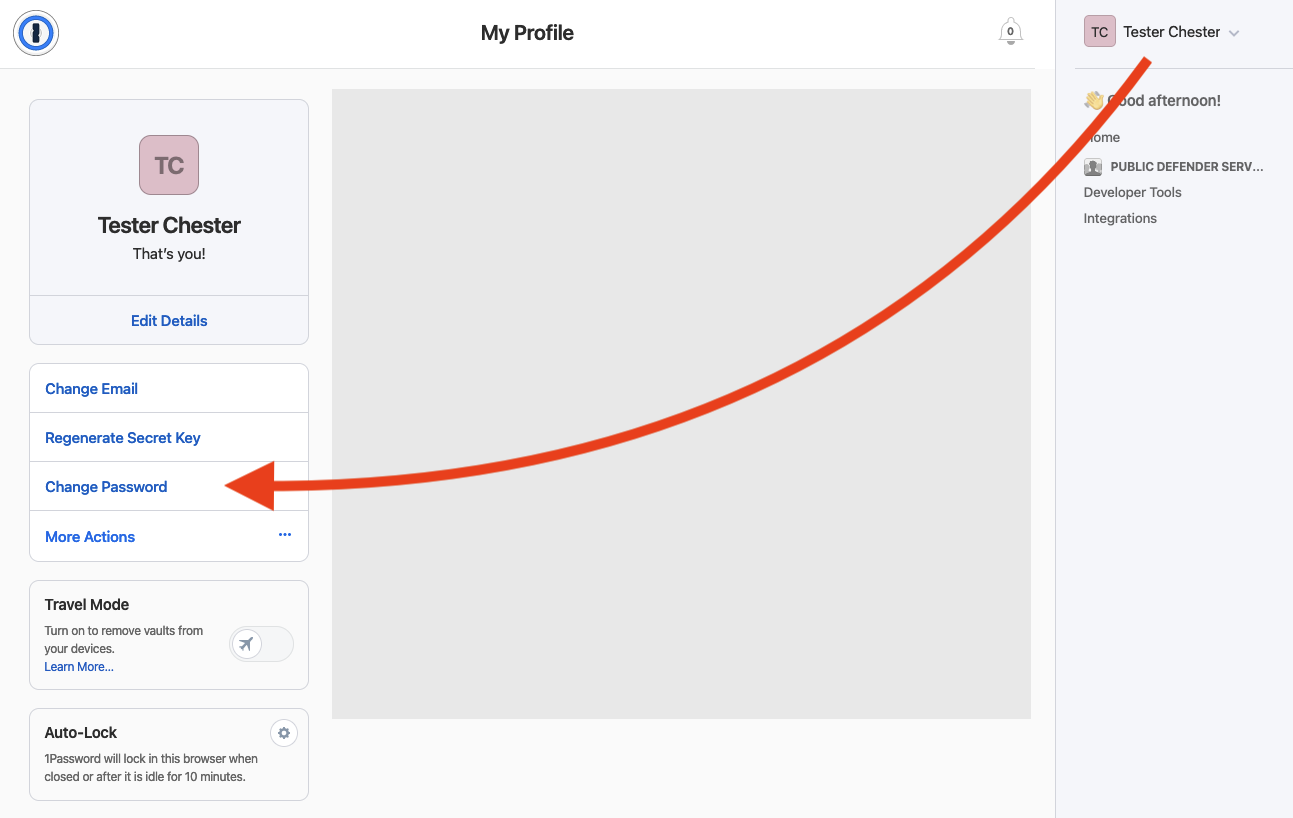Open the More Actions menu
1293x818 pixels.
(x=90, y=537)
